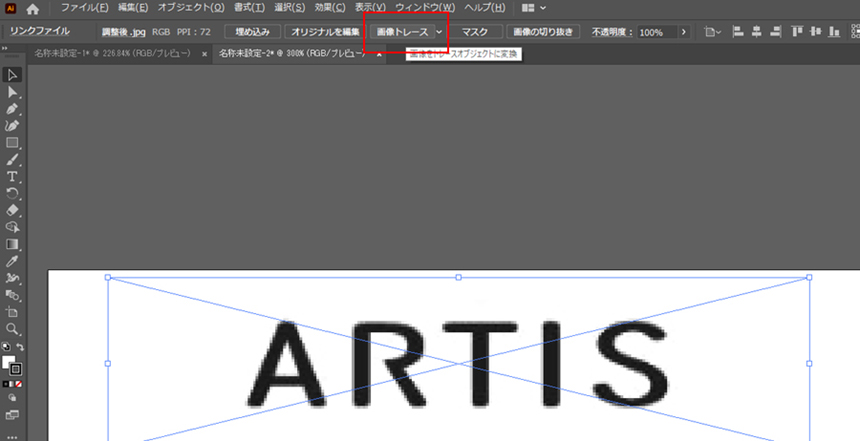This screenshot has height=441, width=860.
Task: Select the Selection tool arrow
Action: pyautogui.click(x=12, y=75)
